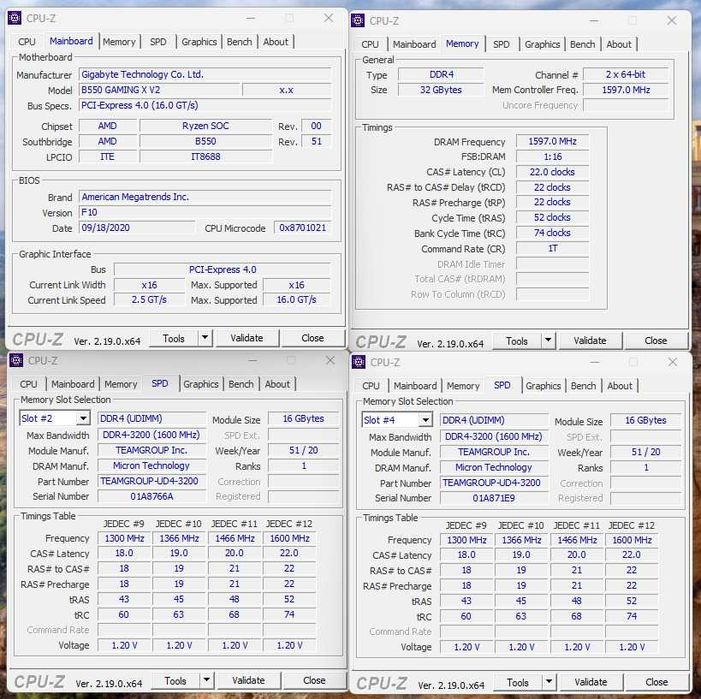Click DRAM Frequency 1597.0 MHz value
The image size is (701, 699).
[553, 141]
